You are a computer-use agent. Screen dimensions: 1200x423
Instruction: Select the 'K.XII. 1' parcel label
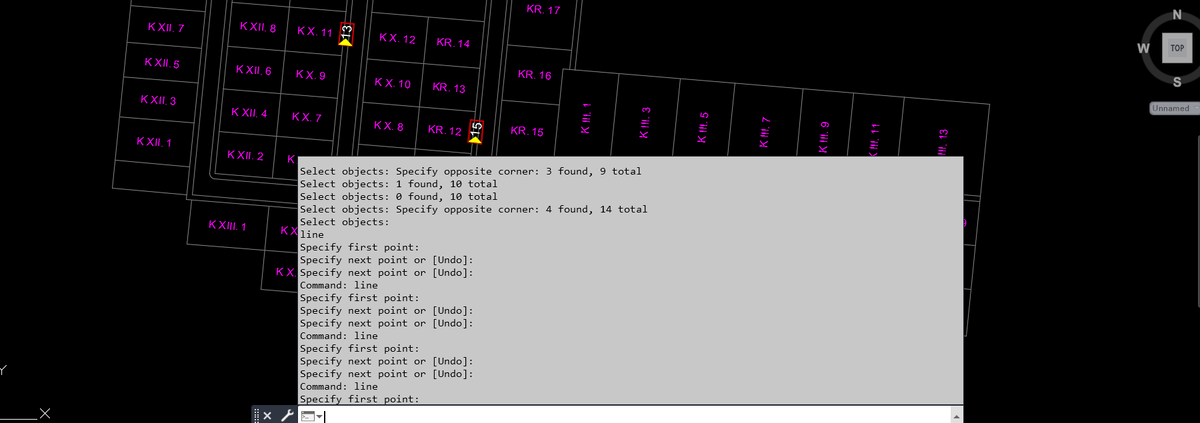point(154,143)
